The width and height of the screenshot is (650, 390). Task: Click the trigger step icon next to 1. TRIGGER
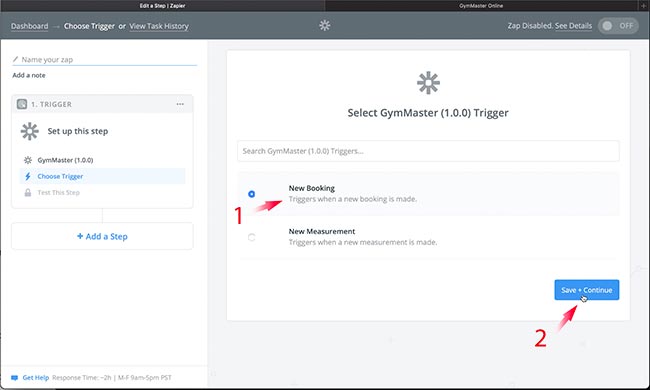(22, 104)
